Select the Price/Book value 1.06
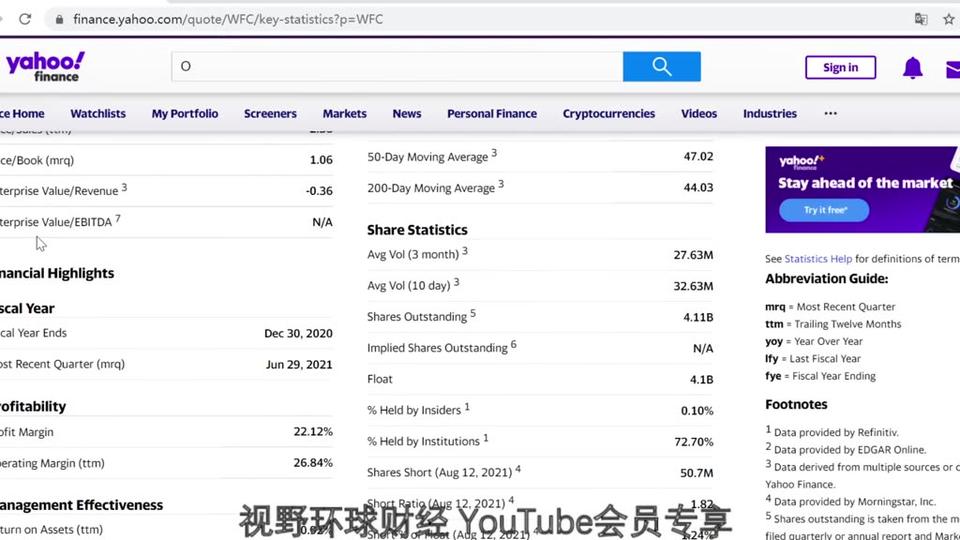The height and width of the screenshot is (540, 960). coord(321,160)
